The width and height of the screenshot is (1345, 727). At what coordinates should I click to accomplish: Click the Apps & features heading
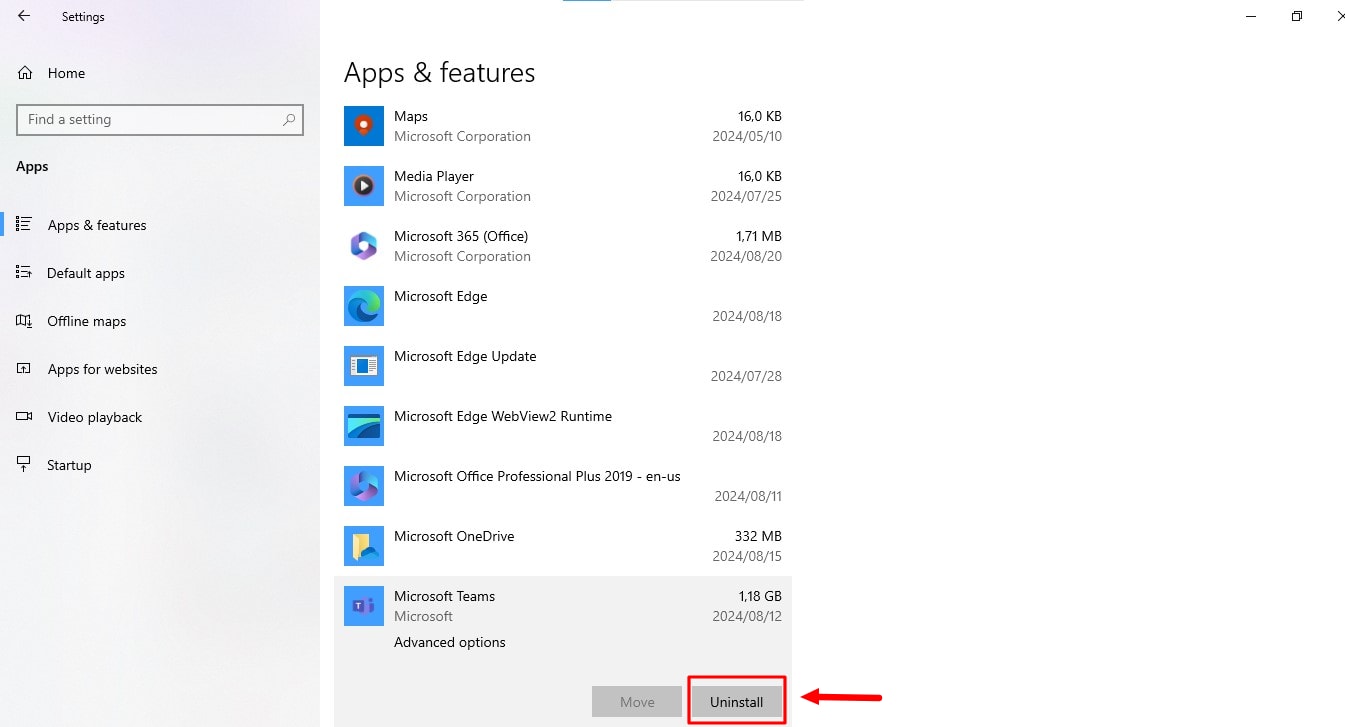(439, 73)
